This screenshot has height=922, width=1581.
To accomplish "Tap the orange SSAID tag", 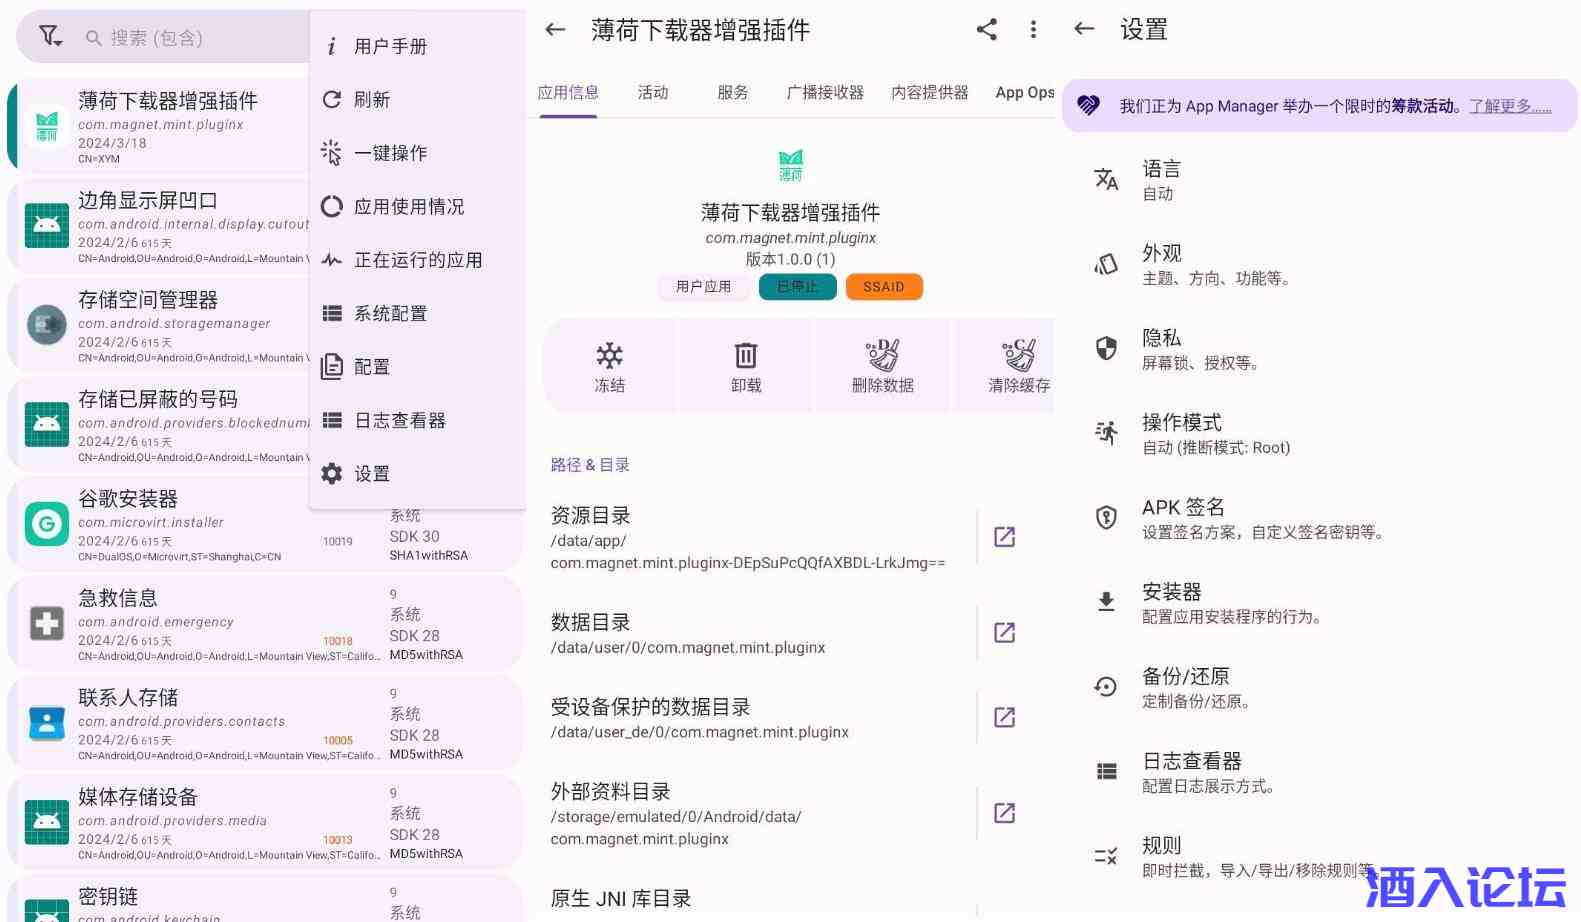I will click(x=884, y=287).
